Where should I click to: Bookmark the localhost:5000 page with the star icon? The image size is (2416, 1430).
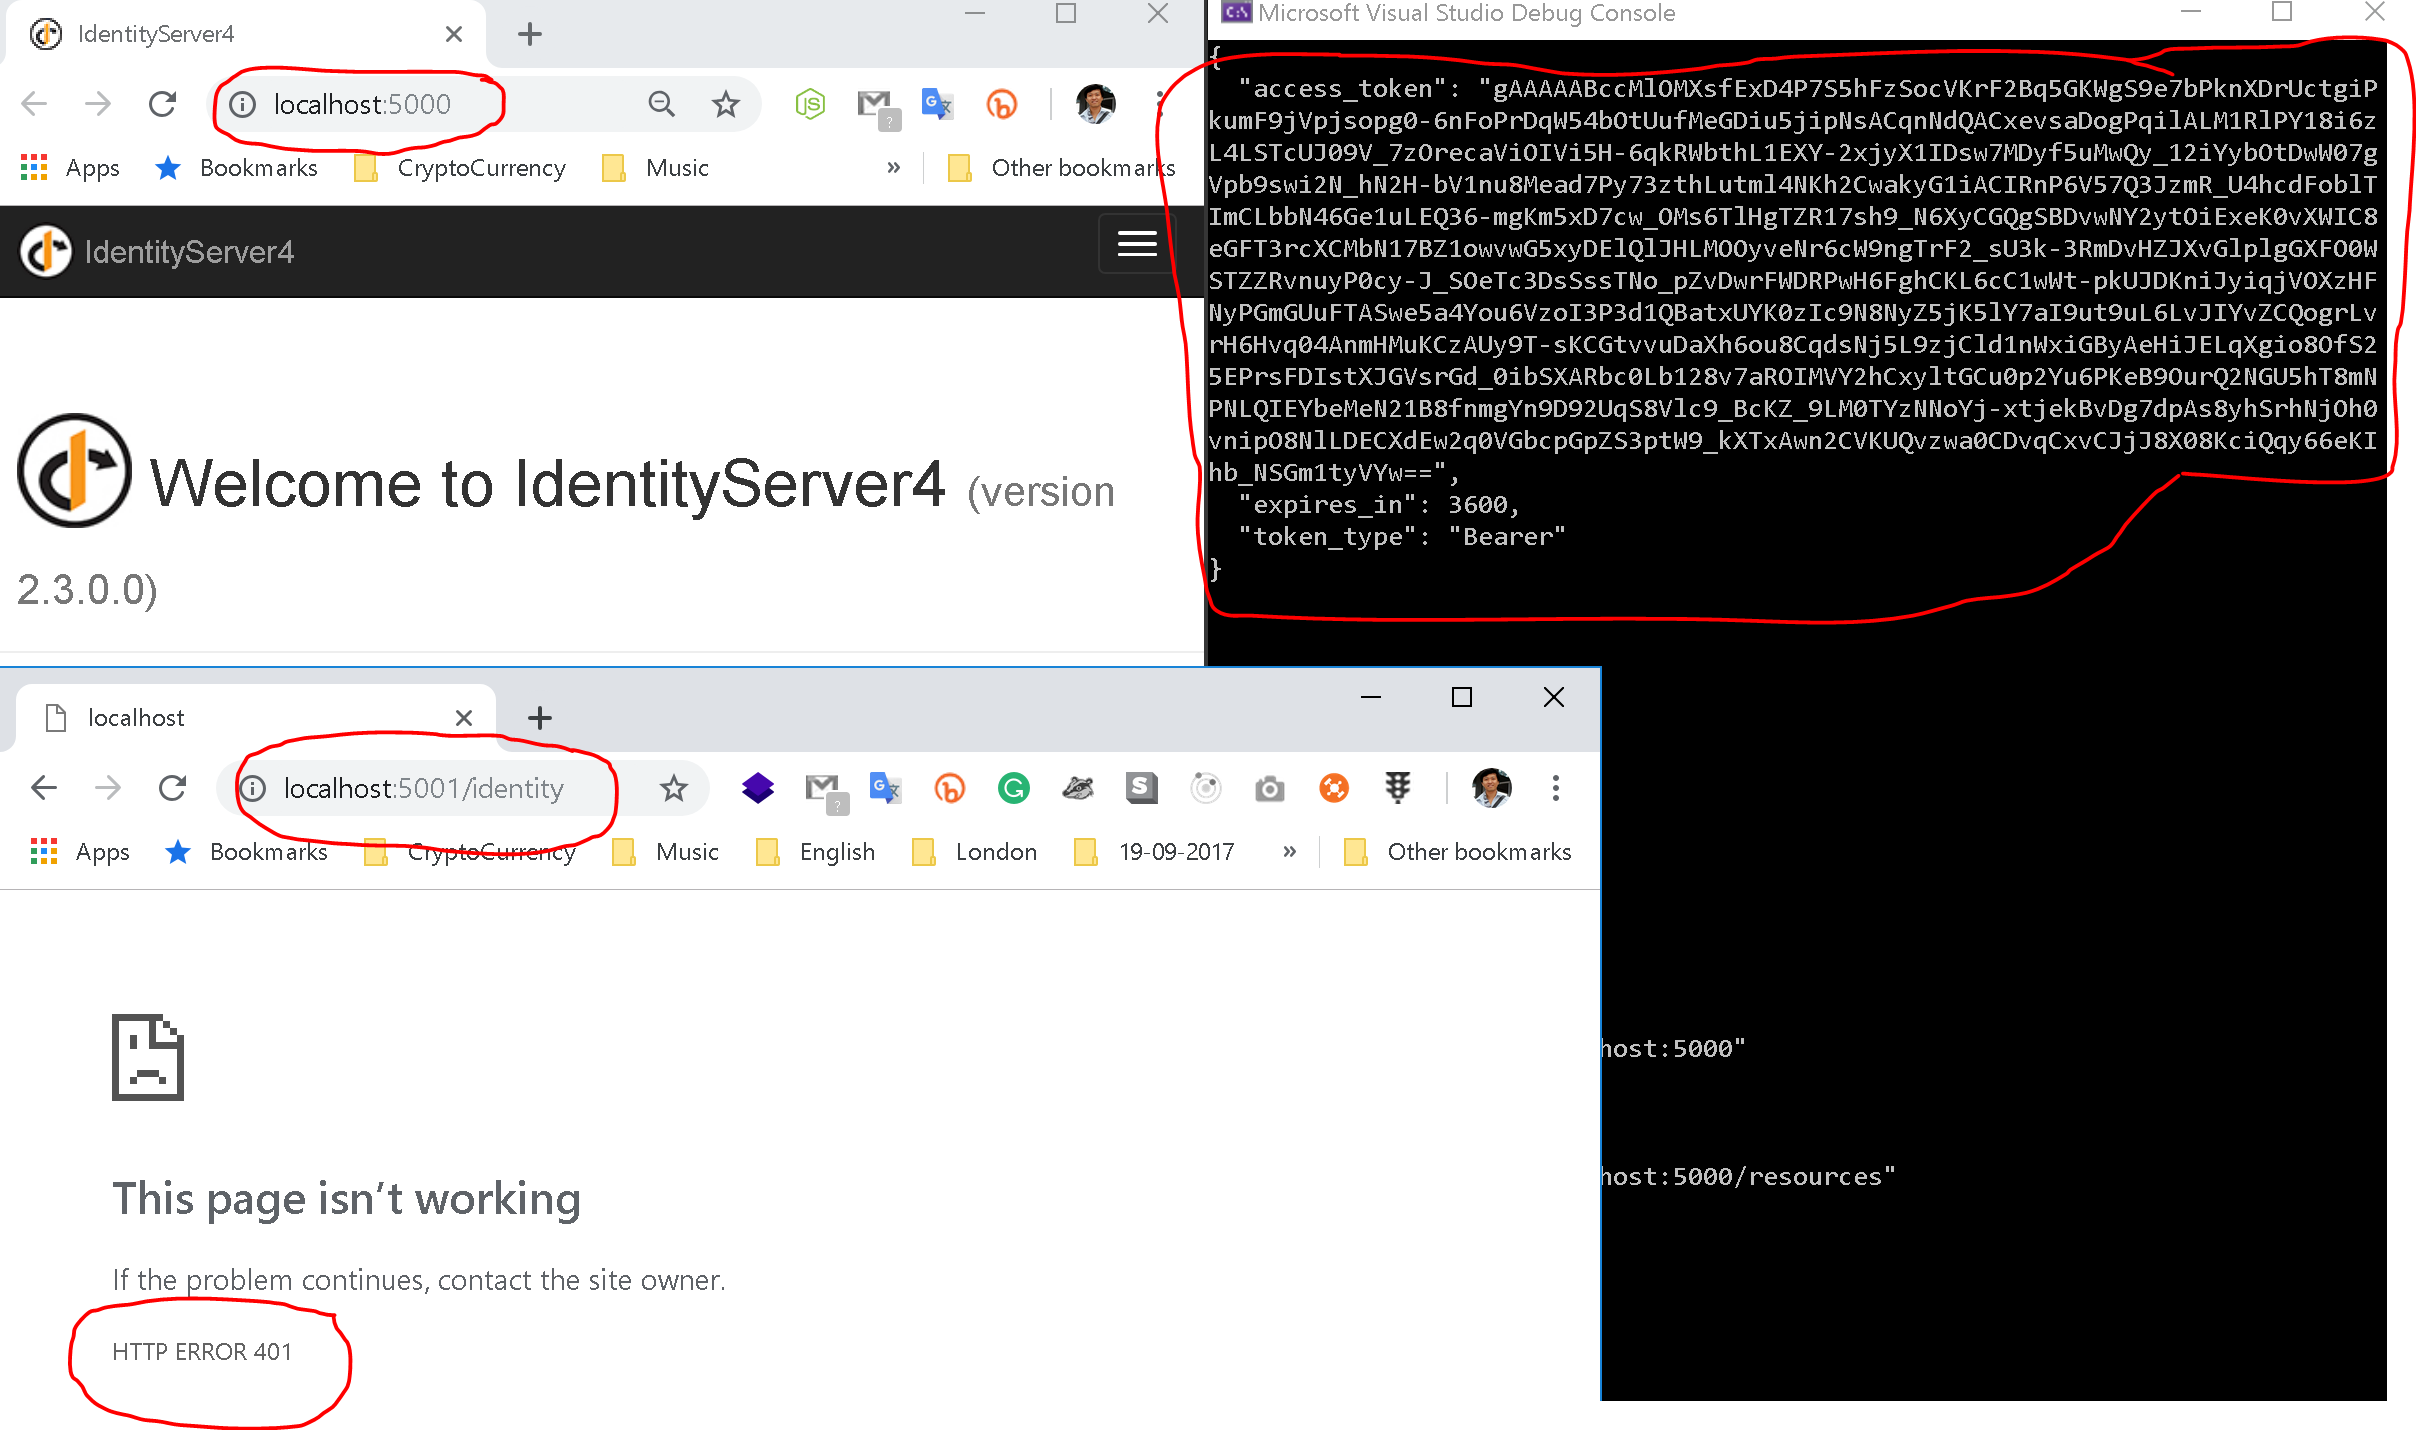[x=726, y=104]
